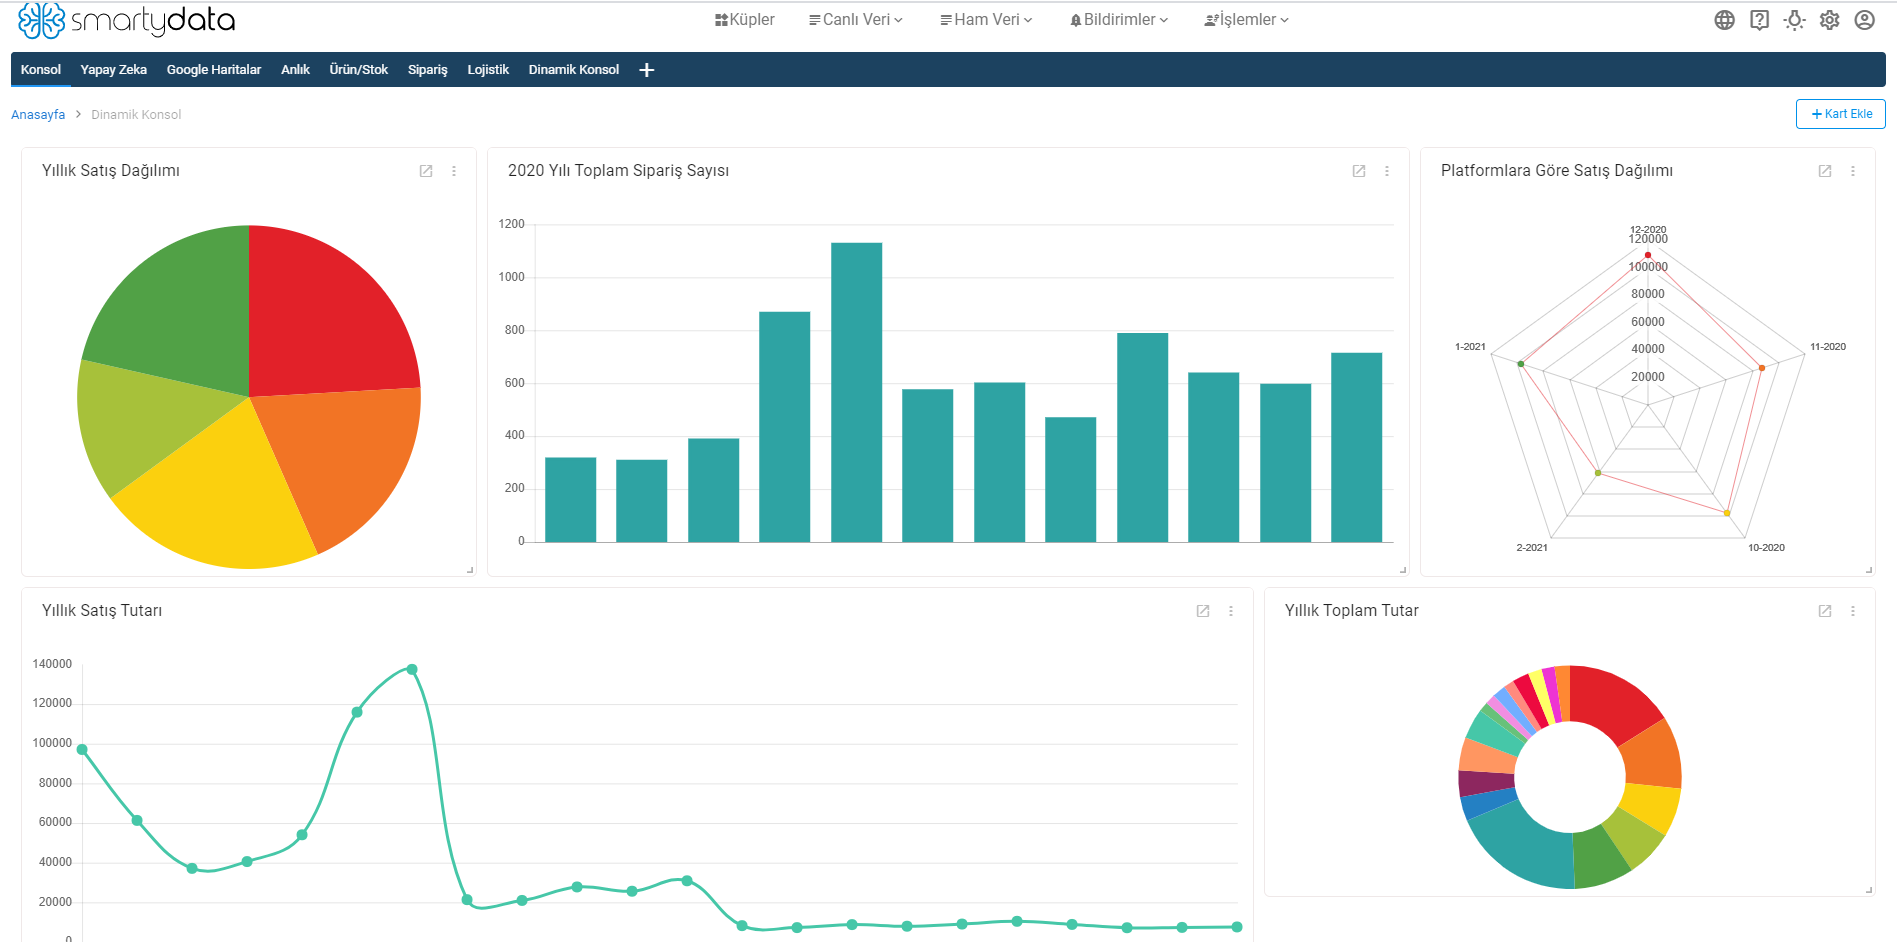Click the resize handle of Platformlara Göre card

tap(1869, 570)
